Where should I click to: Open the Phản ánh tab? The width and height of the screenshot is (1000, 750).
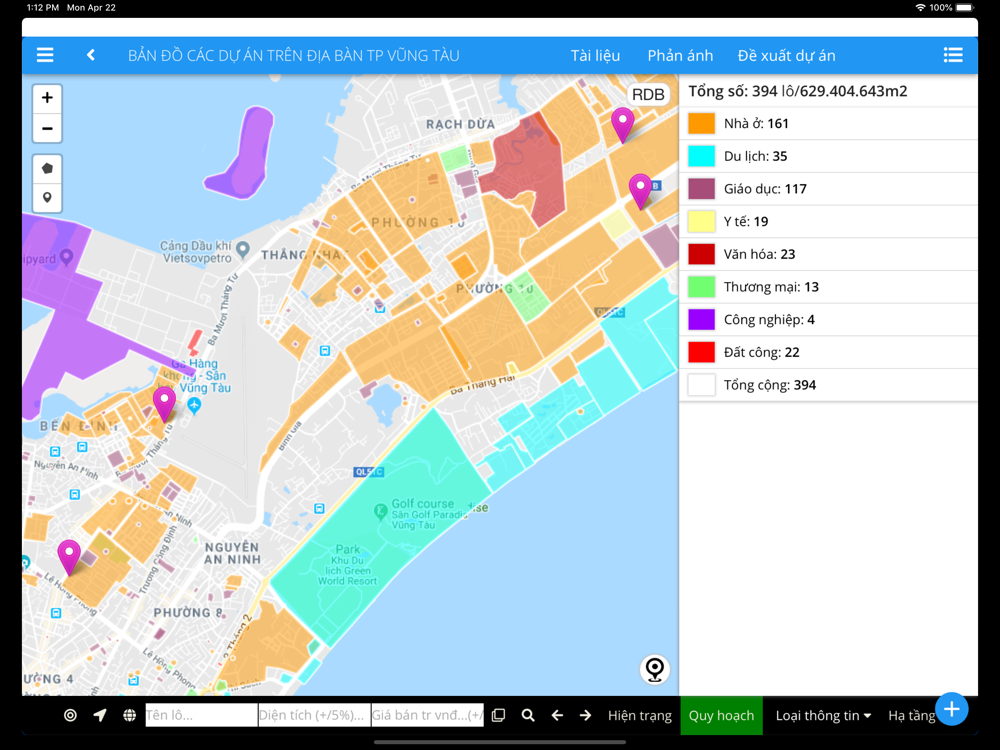[680, 55]
